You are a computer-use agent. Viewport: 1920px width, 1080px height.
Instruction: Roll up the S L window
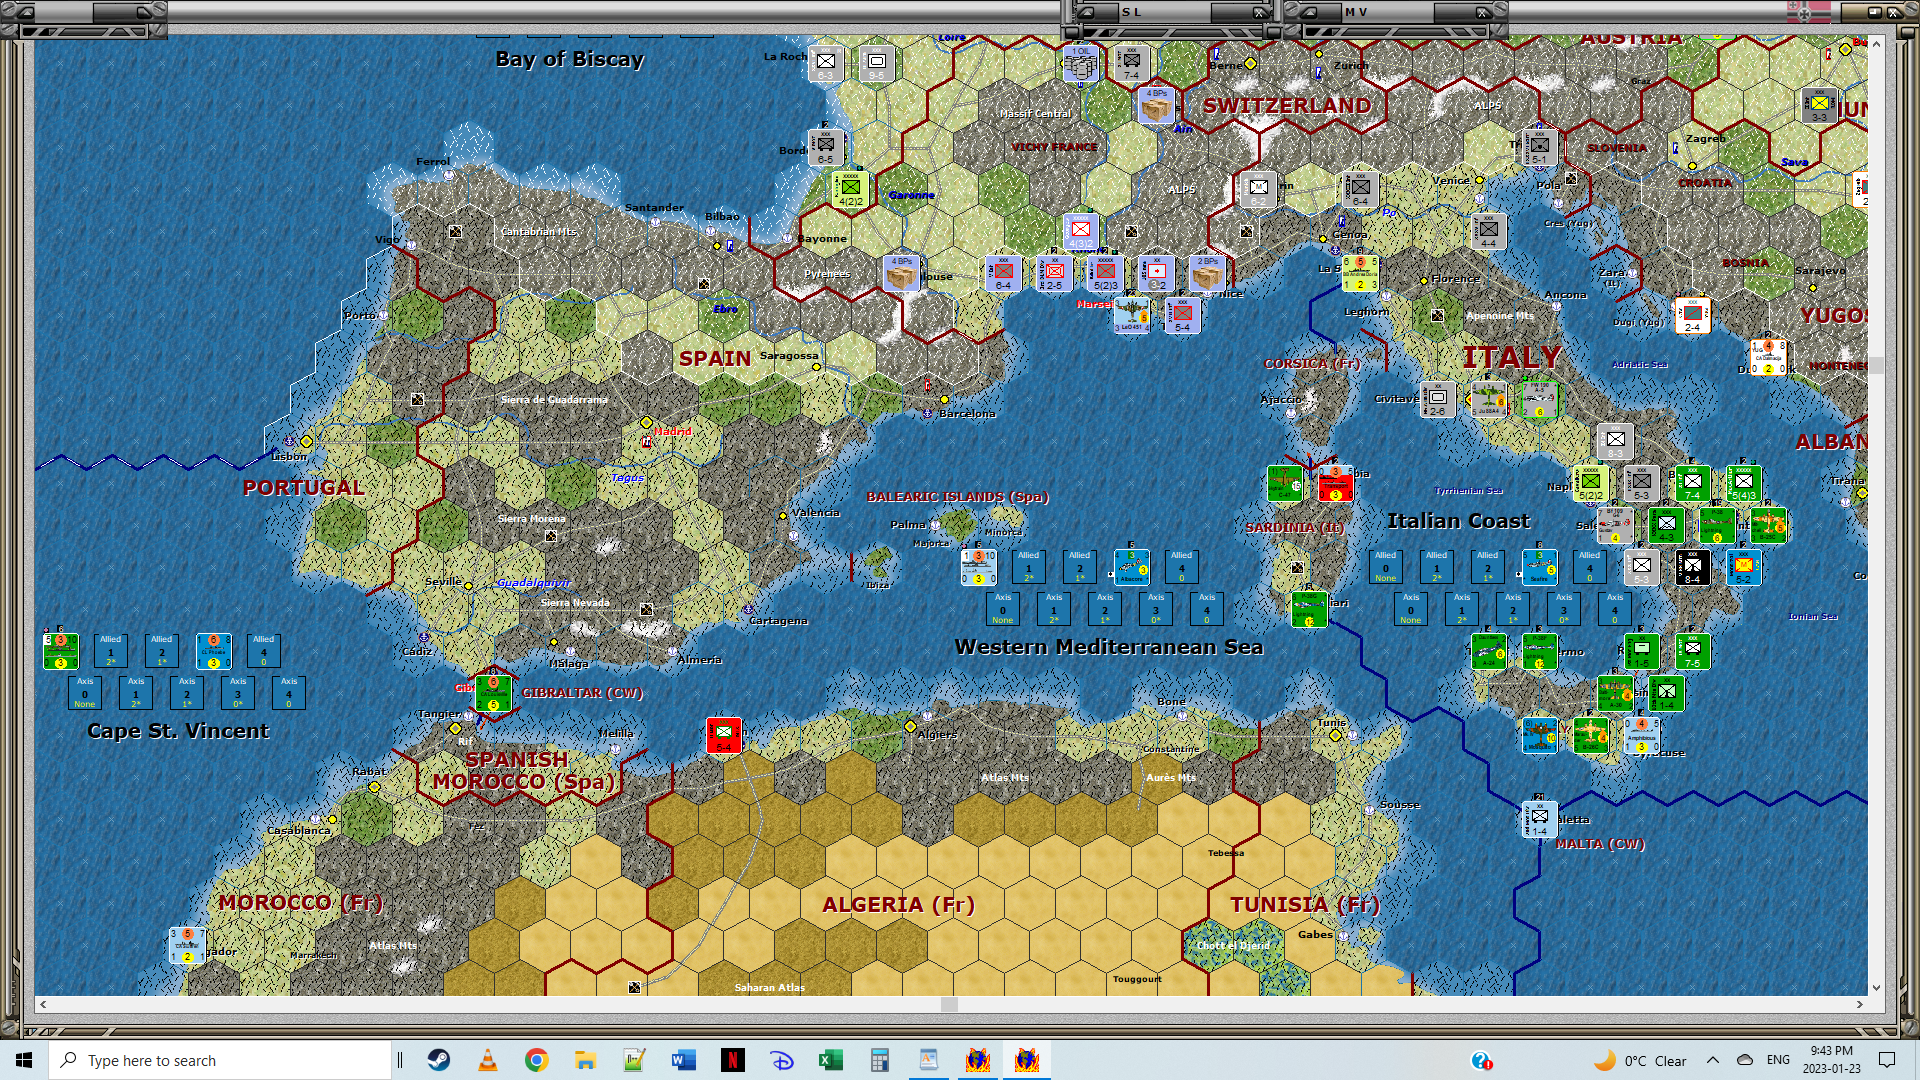coord(1085,12)
